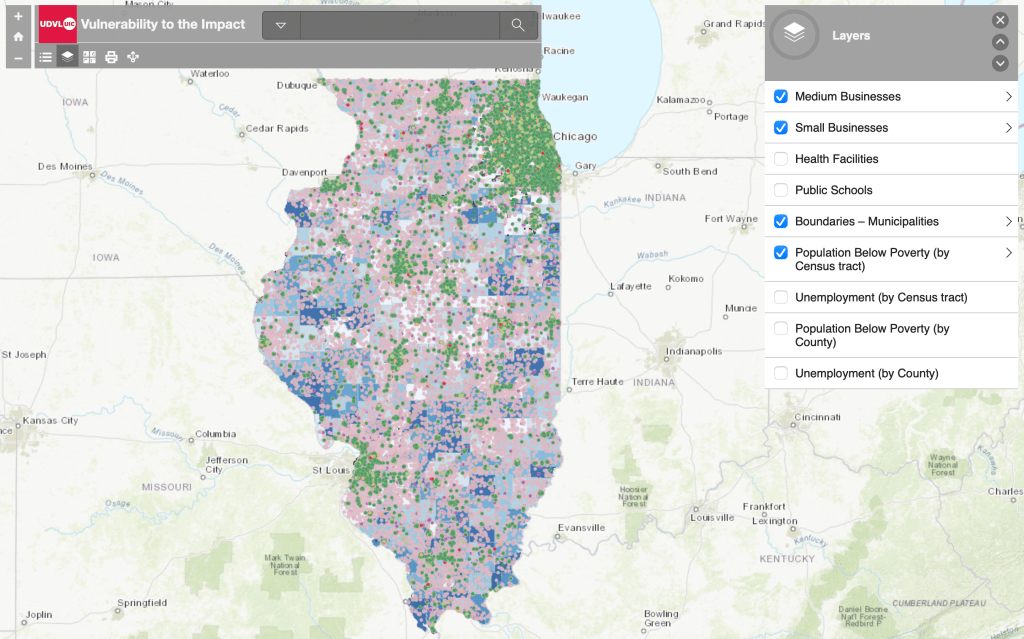Uncheck the Medium Businesses layer
Screen dimensions: 1024x639
[781, 97]
